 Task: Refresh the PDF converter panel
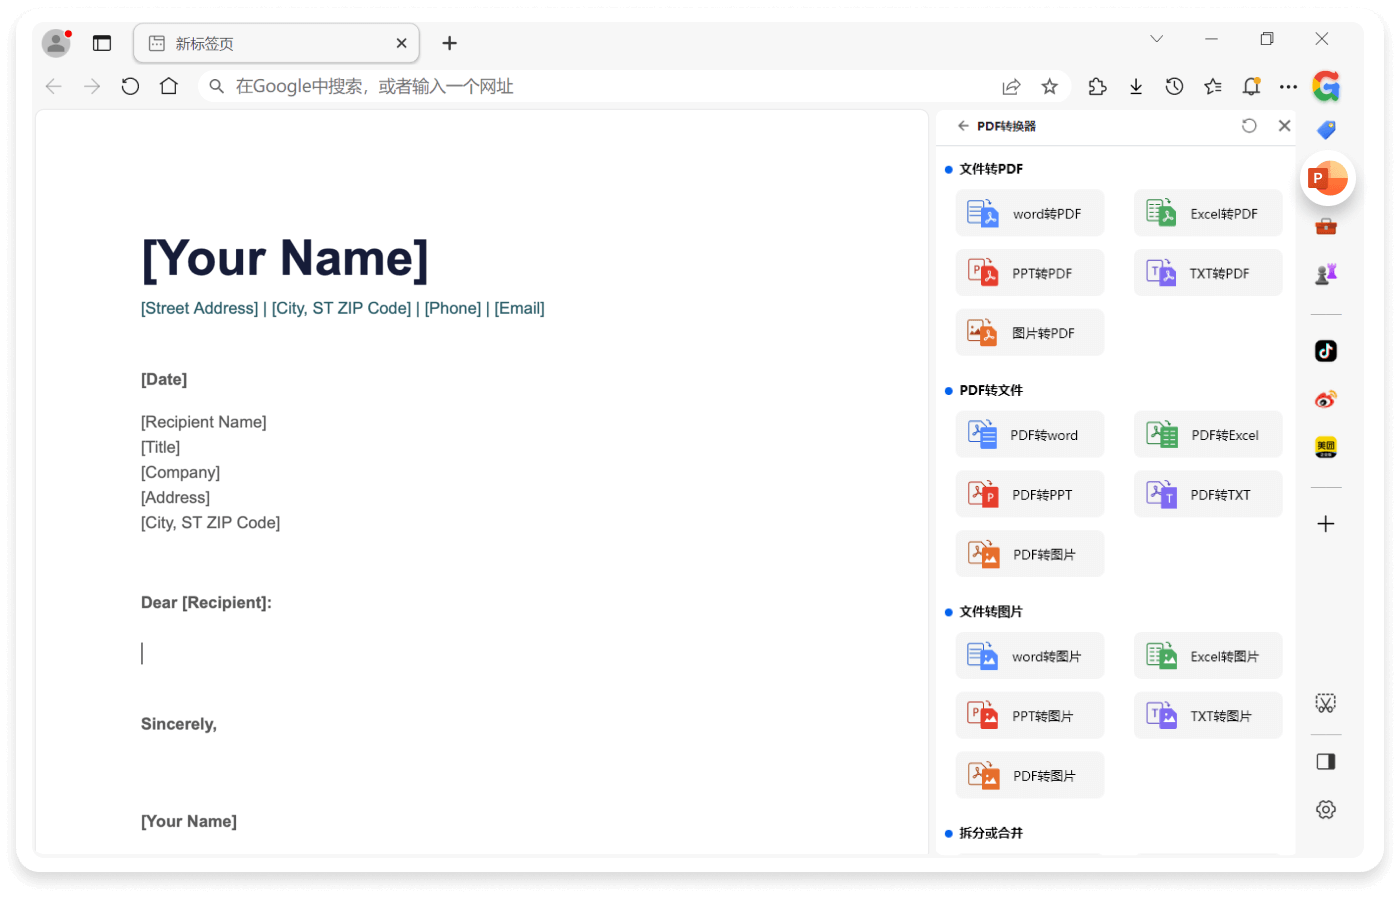click(1249, 126)
